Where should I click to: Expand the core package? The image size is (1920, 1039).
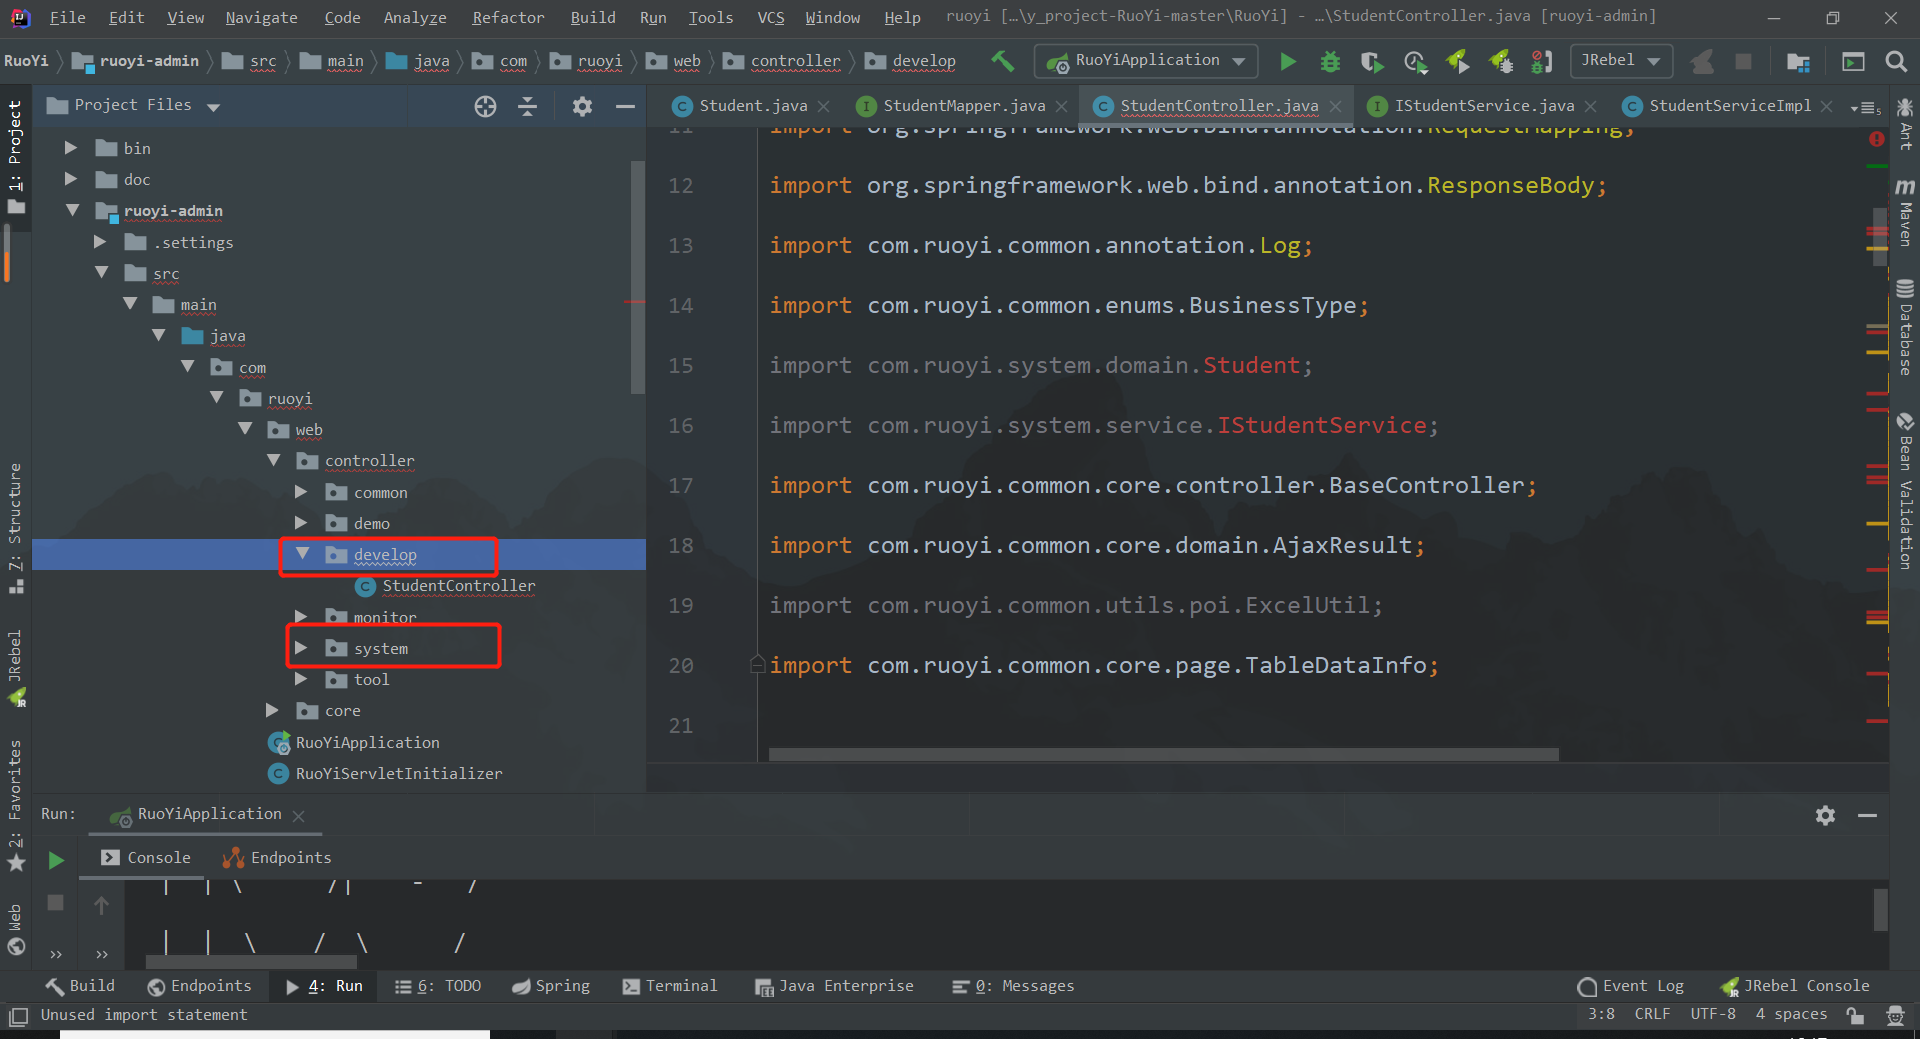pyautogui.click(x=272, y=710)
